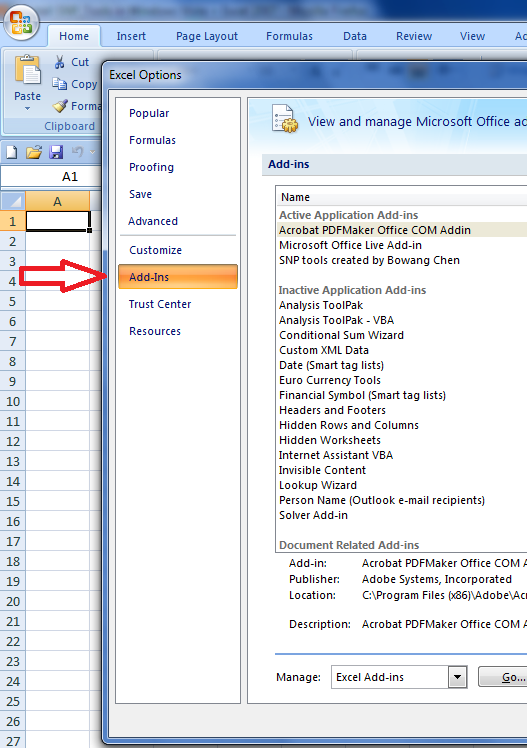Open the Save options category

point(141,194)
